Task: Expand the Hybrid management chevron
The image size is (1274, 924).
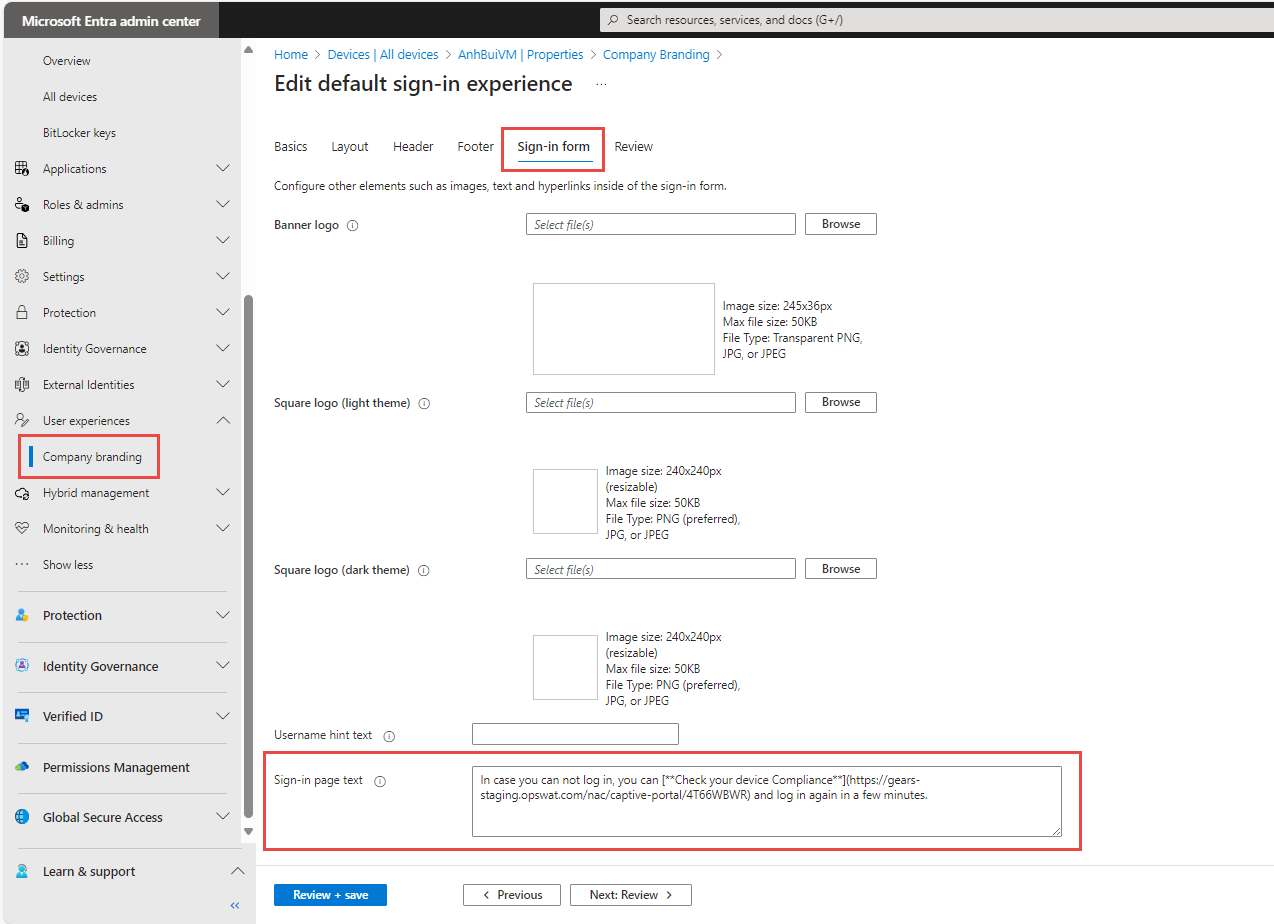Action: click(223, 492)
